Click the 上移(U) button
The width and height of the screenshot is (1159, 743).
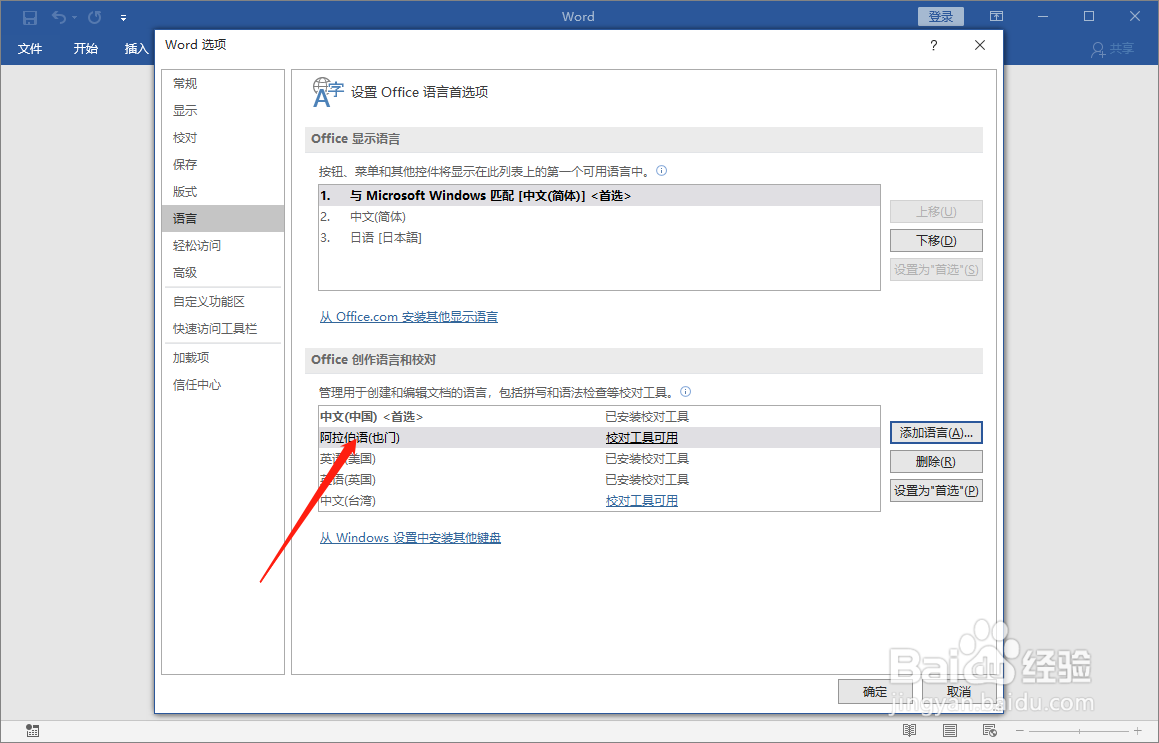click(936, 212)
